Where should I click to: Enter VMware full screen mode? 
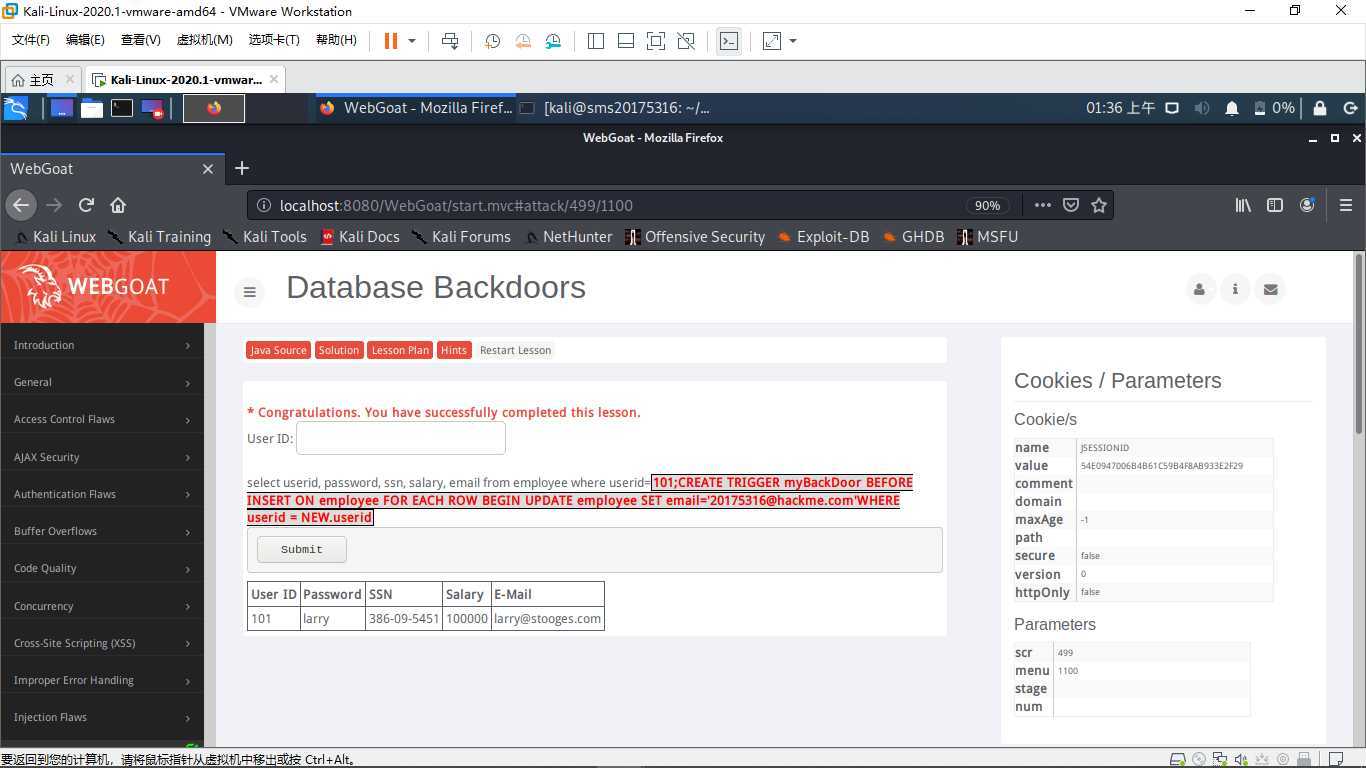656,41
